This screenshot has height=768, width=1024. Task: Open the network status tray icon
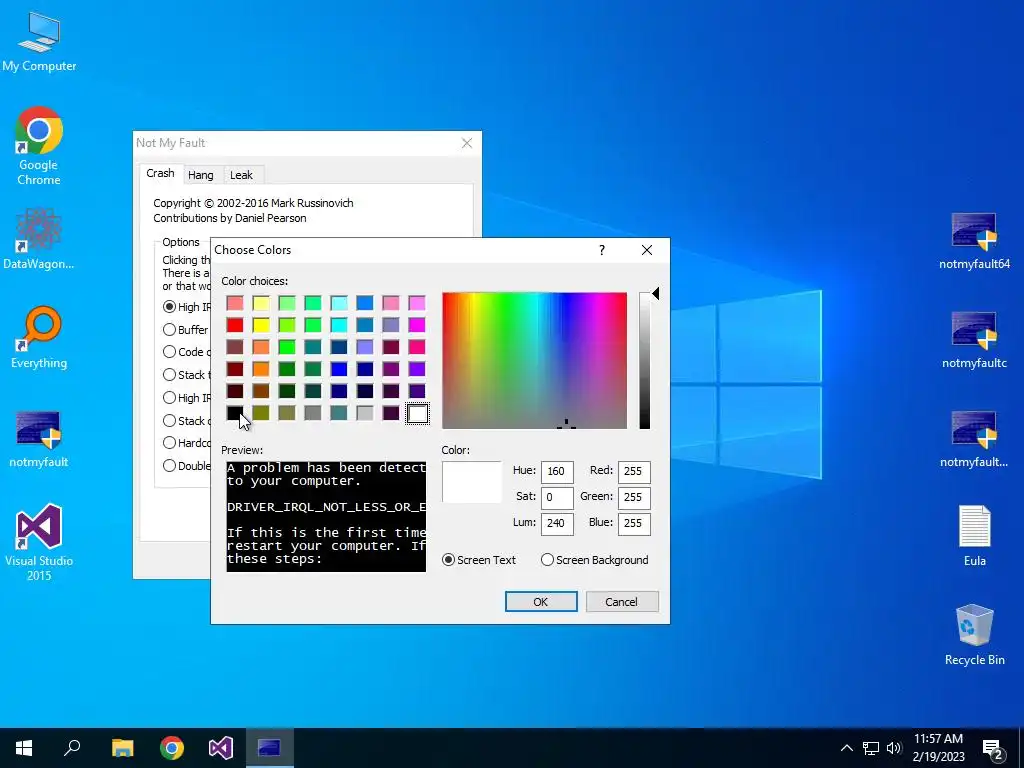871,748
